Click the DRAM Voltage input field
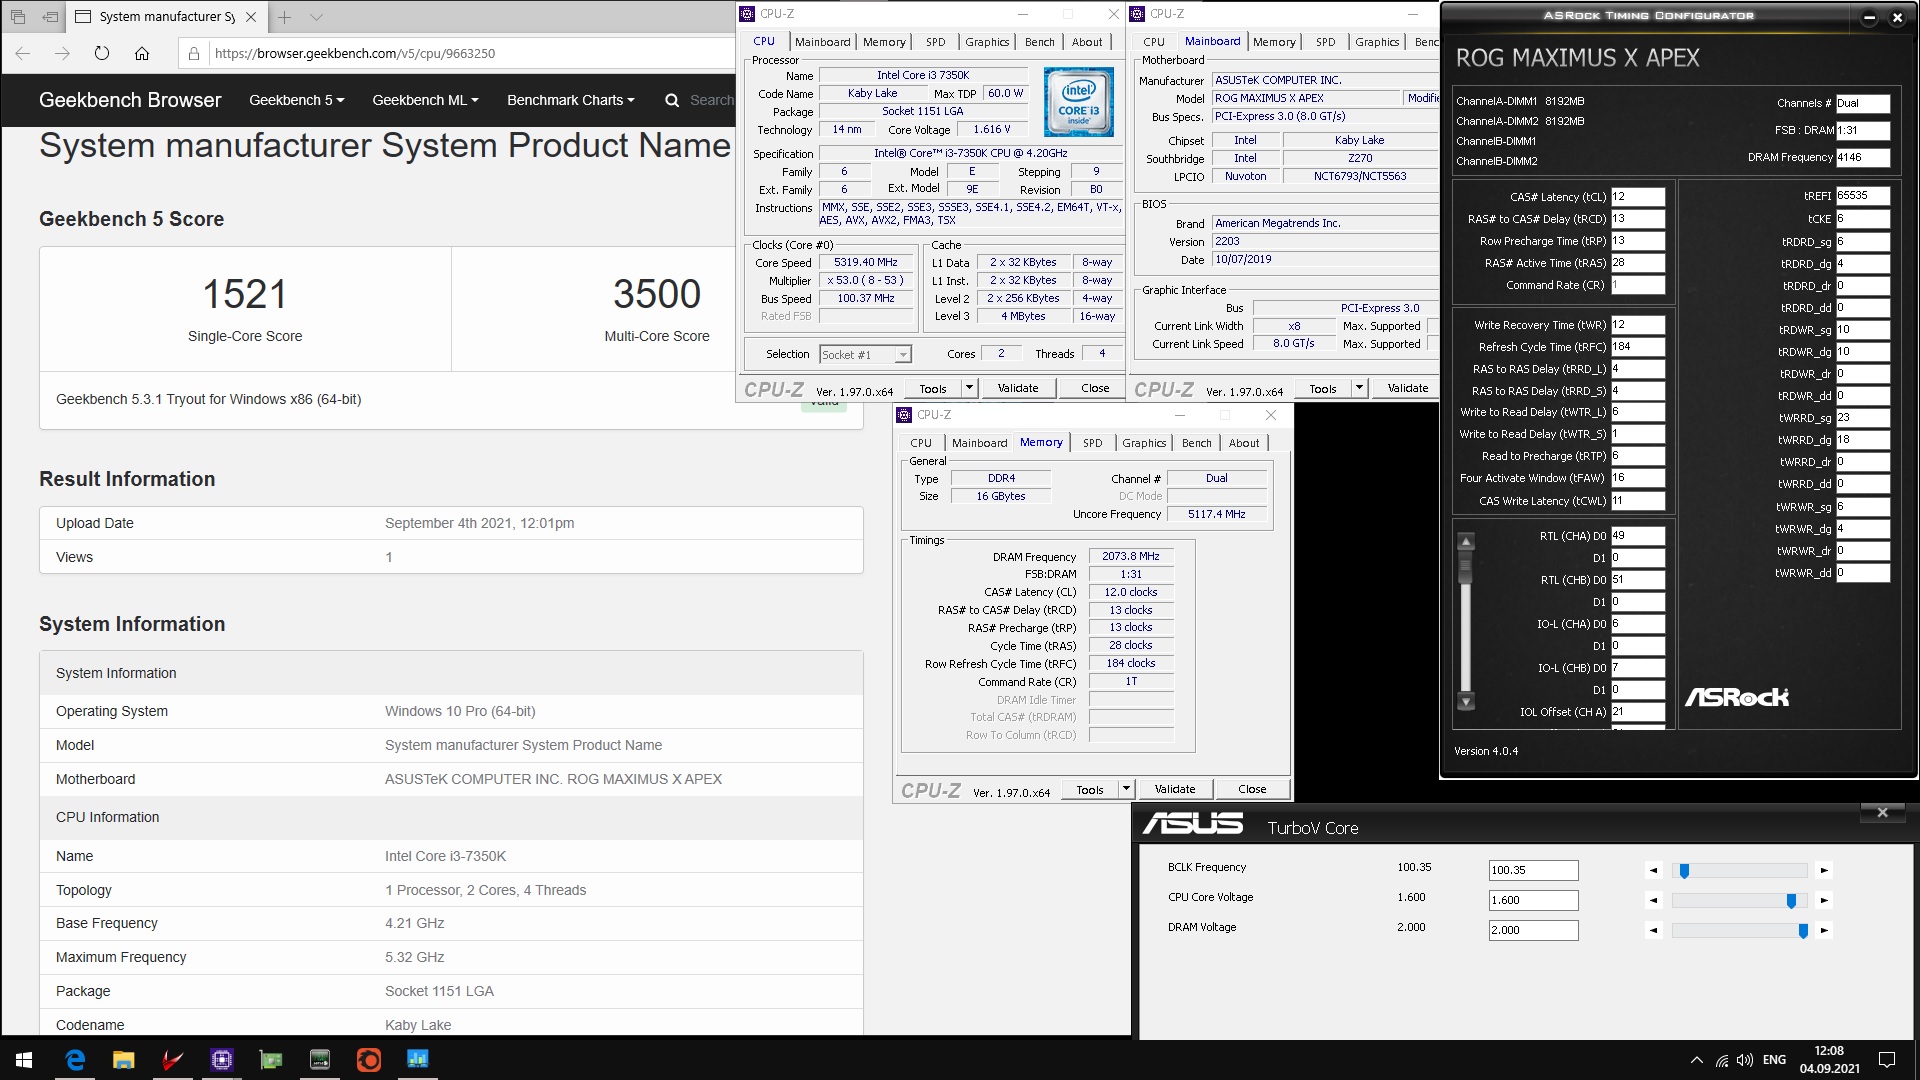The width and height of the screenshot is (1920, 1080). point(1533,930)
